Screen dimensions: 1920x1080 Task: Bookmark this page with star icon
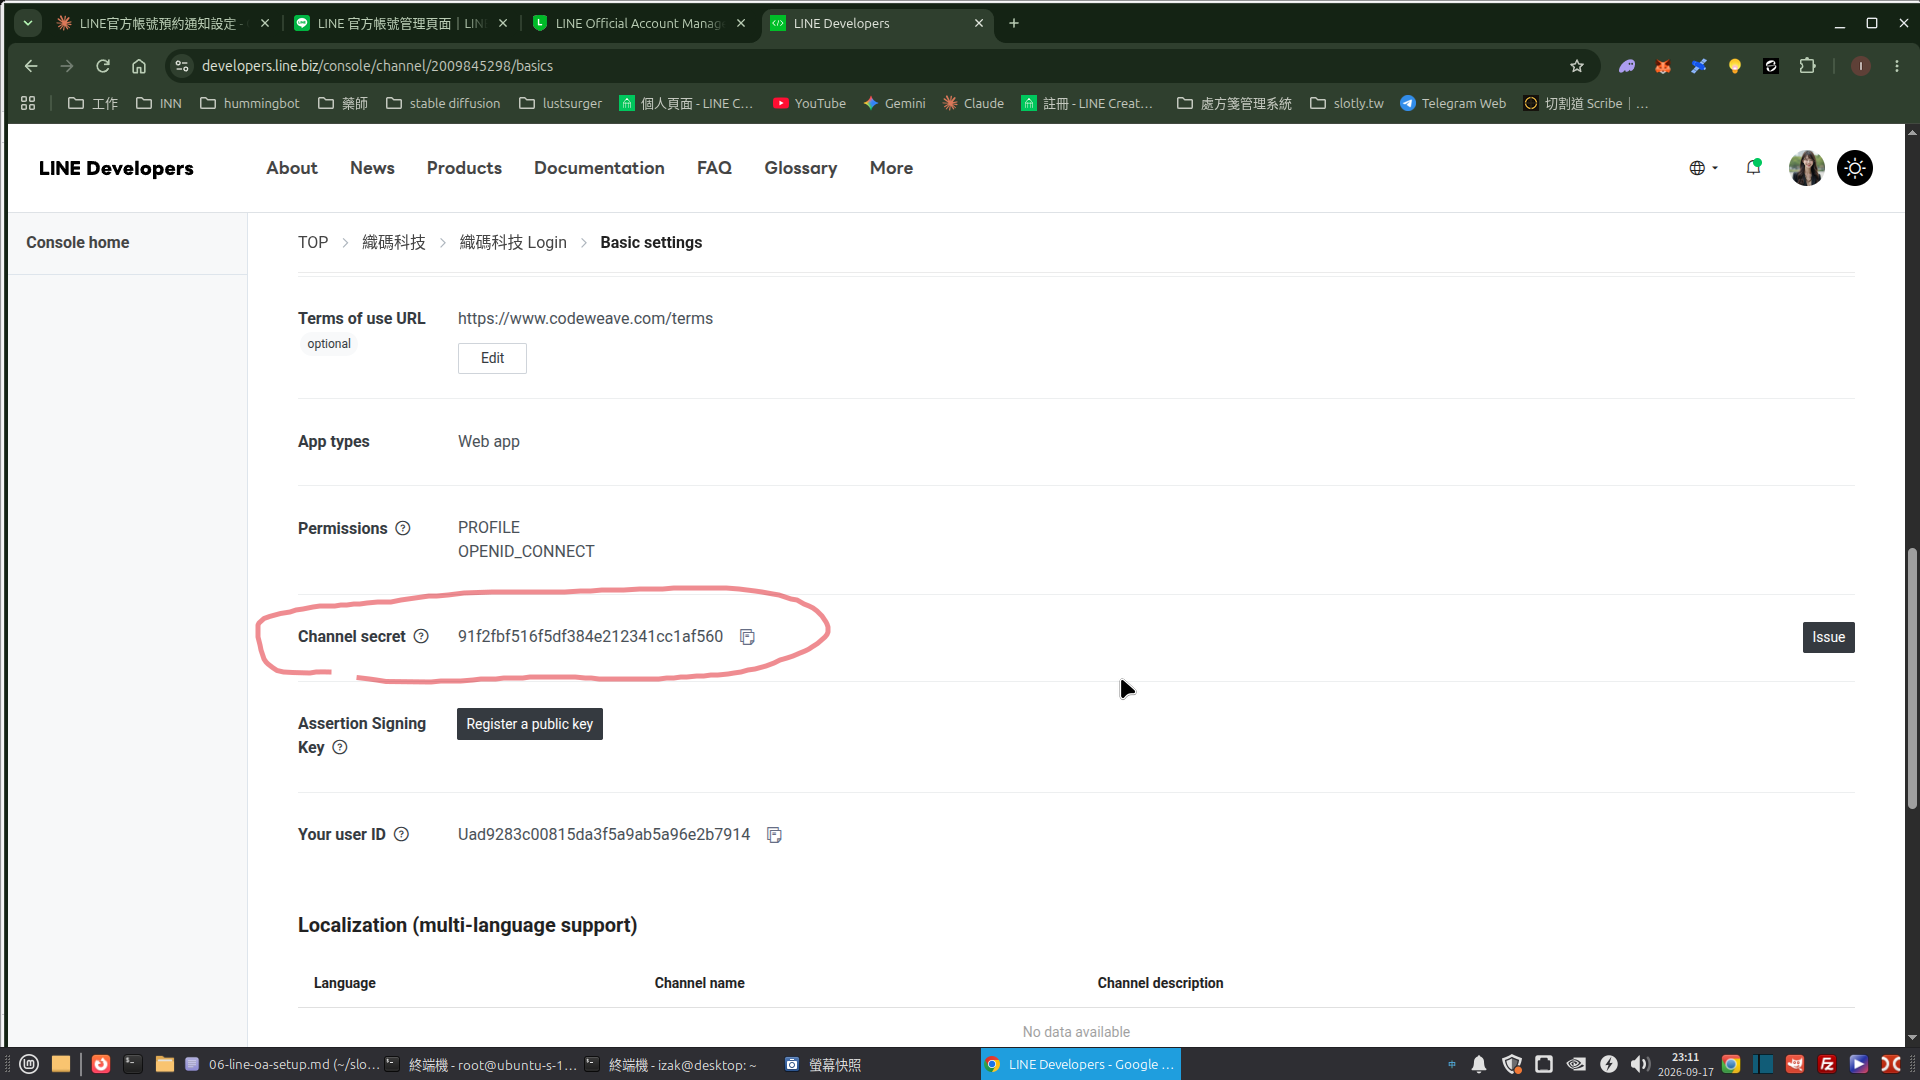[1577, 66]
